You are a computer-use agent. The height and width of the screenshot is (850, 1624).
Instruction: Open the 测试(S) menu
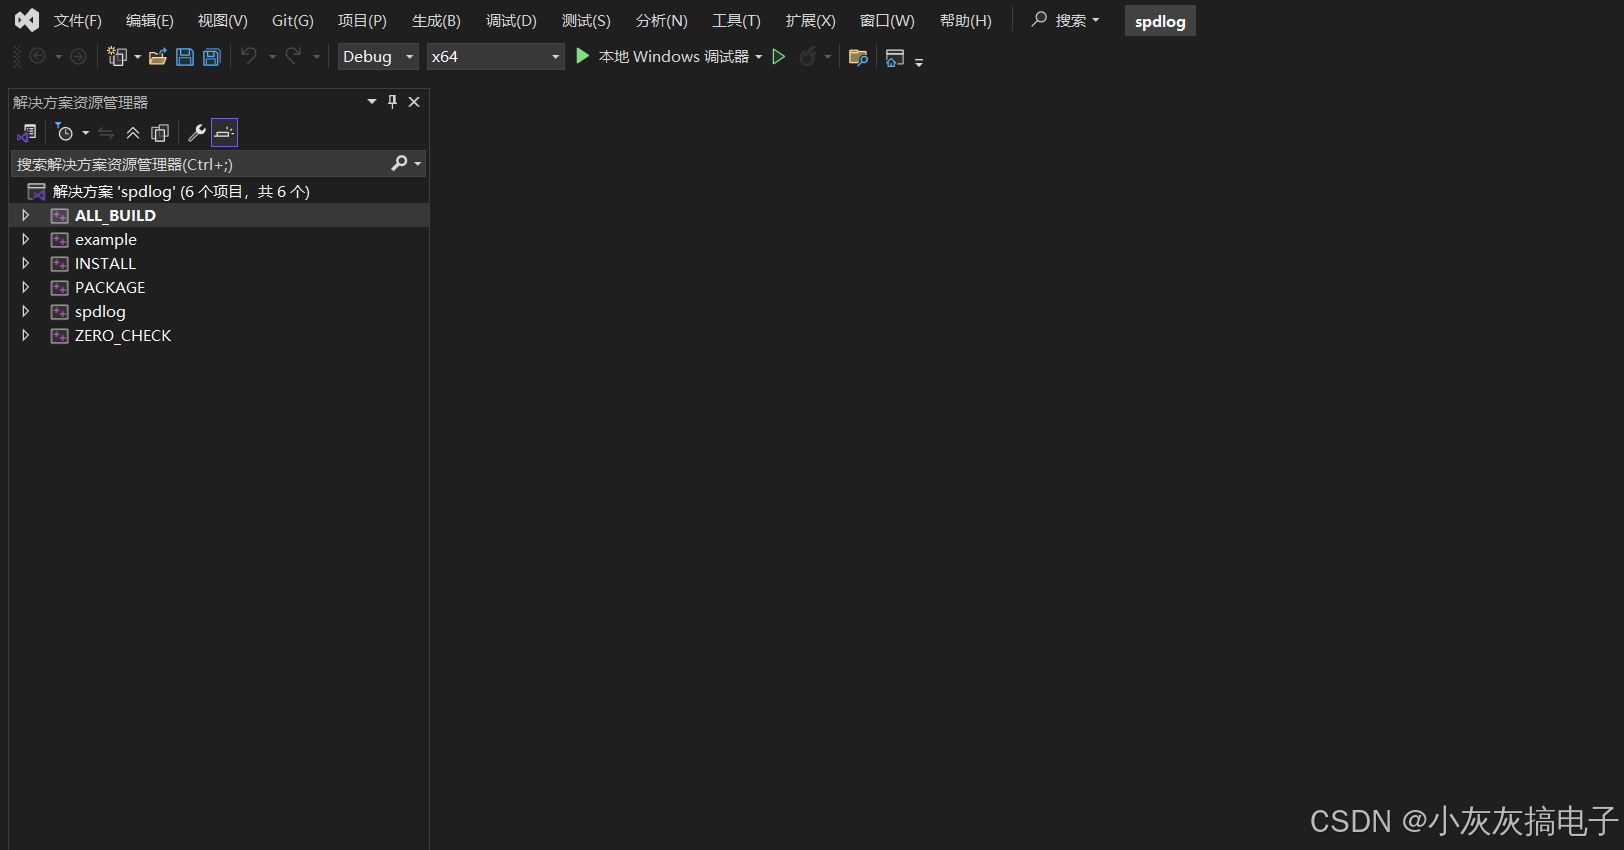[x=586, y=21]
